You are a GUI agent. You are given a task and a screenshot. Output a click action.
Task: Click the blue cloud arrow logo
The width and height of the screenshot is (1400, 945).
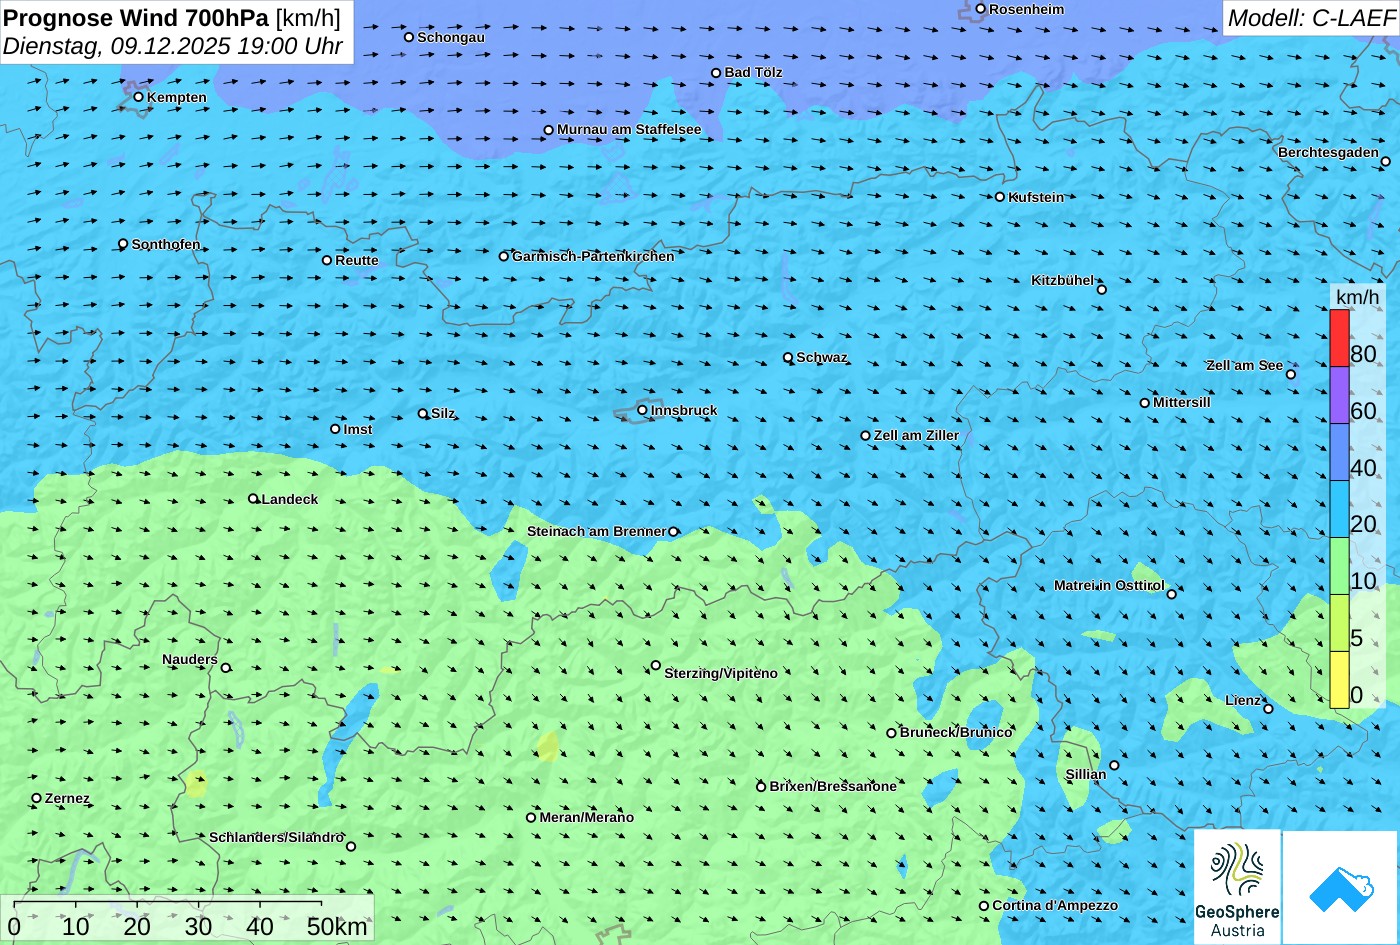1341,887
